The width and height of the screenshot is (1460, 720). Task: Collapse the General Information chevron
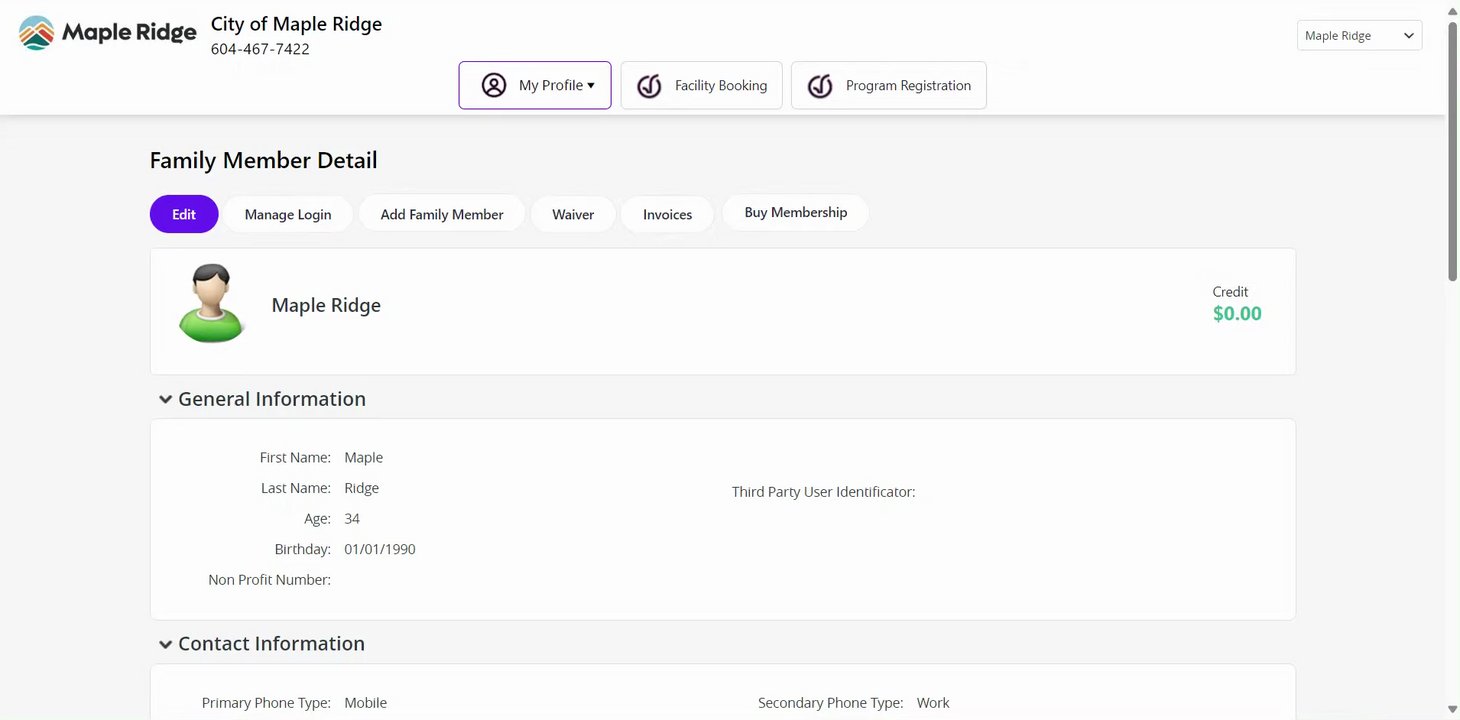click(165, 399)
